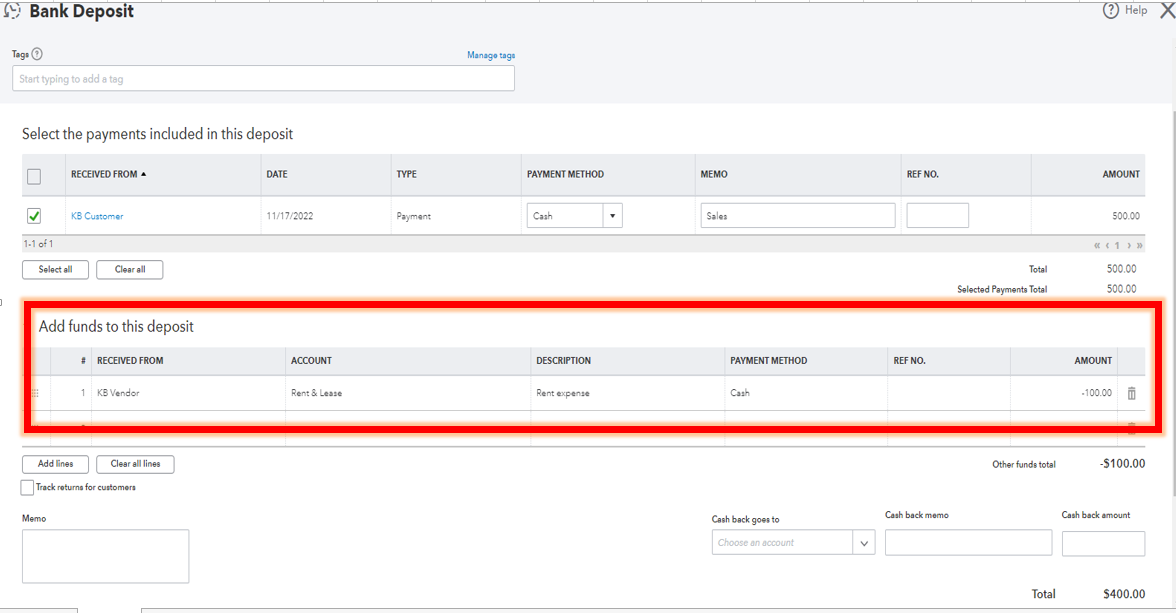Click the Add lines button

55,464
